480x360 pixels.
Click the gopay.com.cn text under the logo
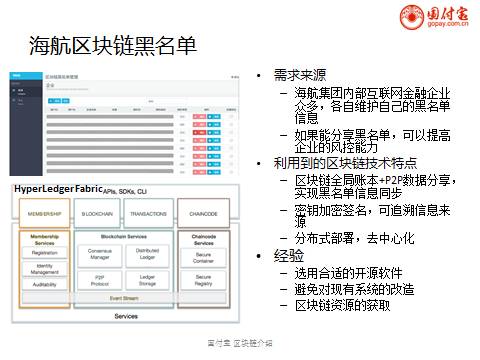448,24
